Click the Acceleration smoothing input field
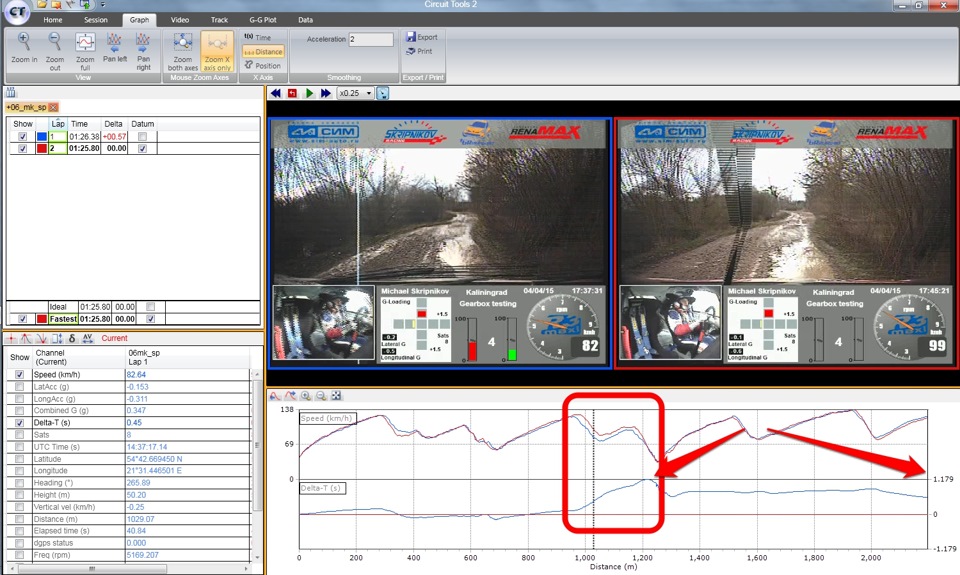Screen dimensions: 960x575 371,39
